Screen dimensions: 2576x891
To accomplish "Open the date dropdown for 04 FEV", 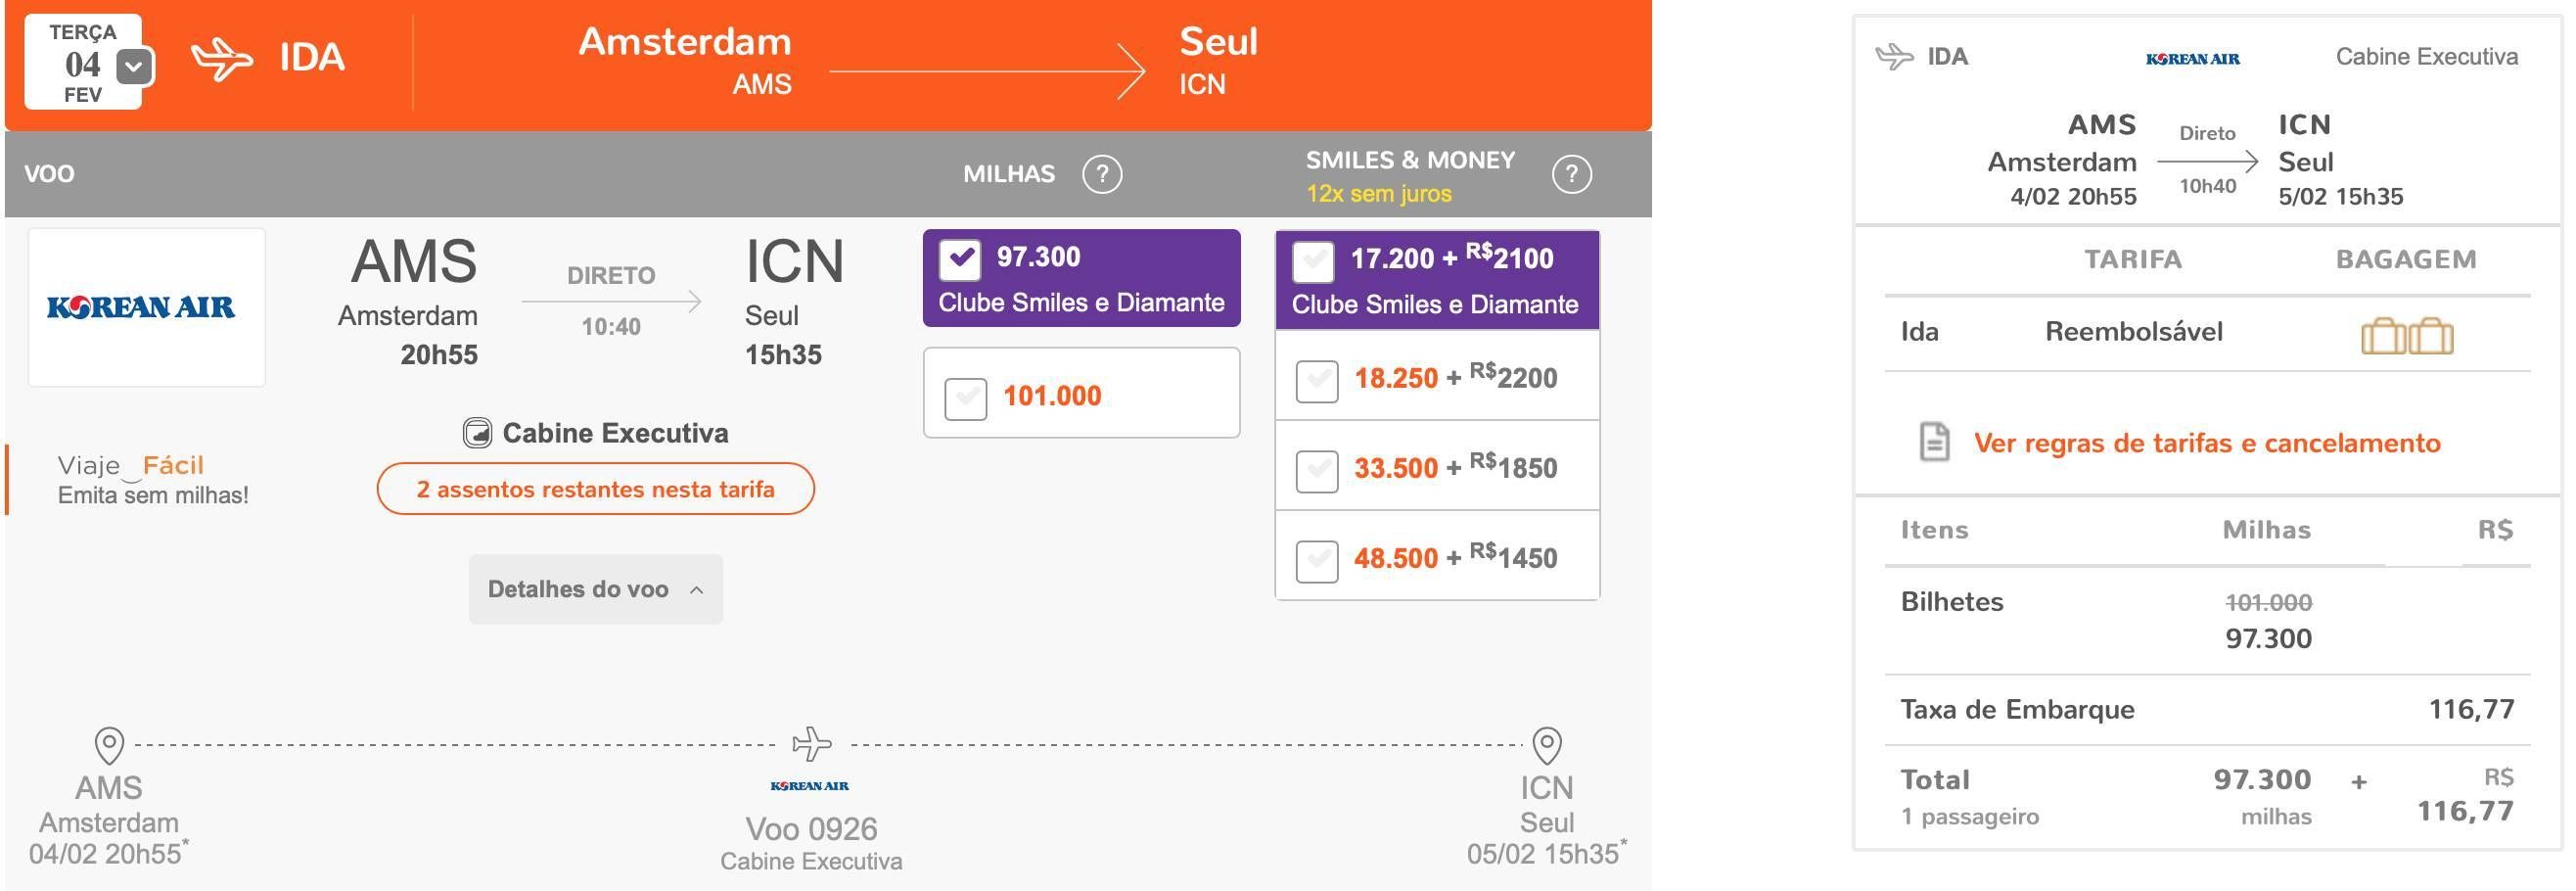I will 135,67.
